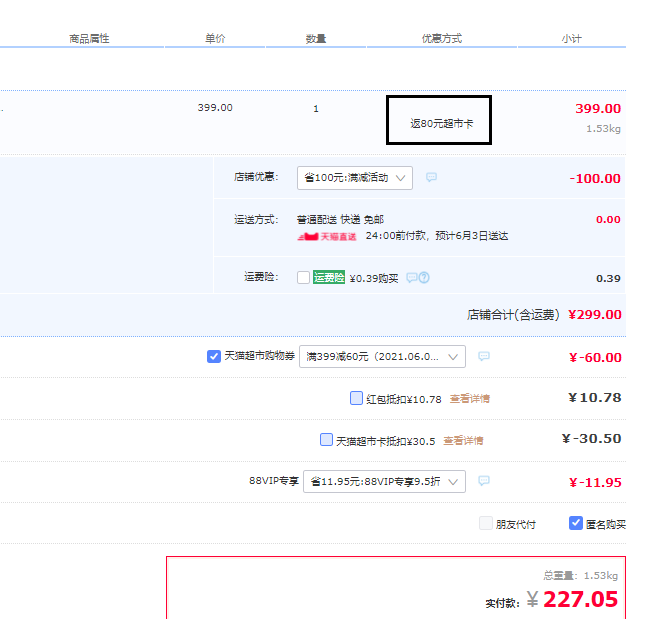Click the 单价 column header
The image size is (645, 619).
(215, 39)
